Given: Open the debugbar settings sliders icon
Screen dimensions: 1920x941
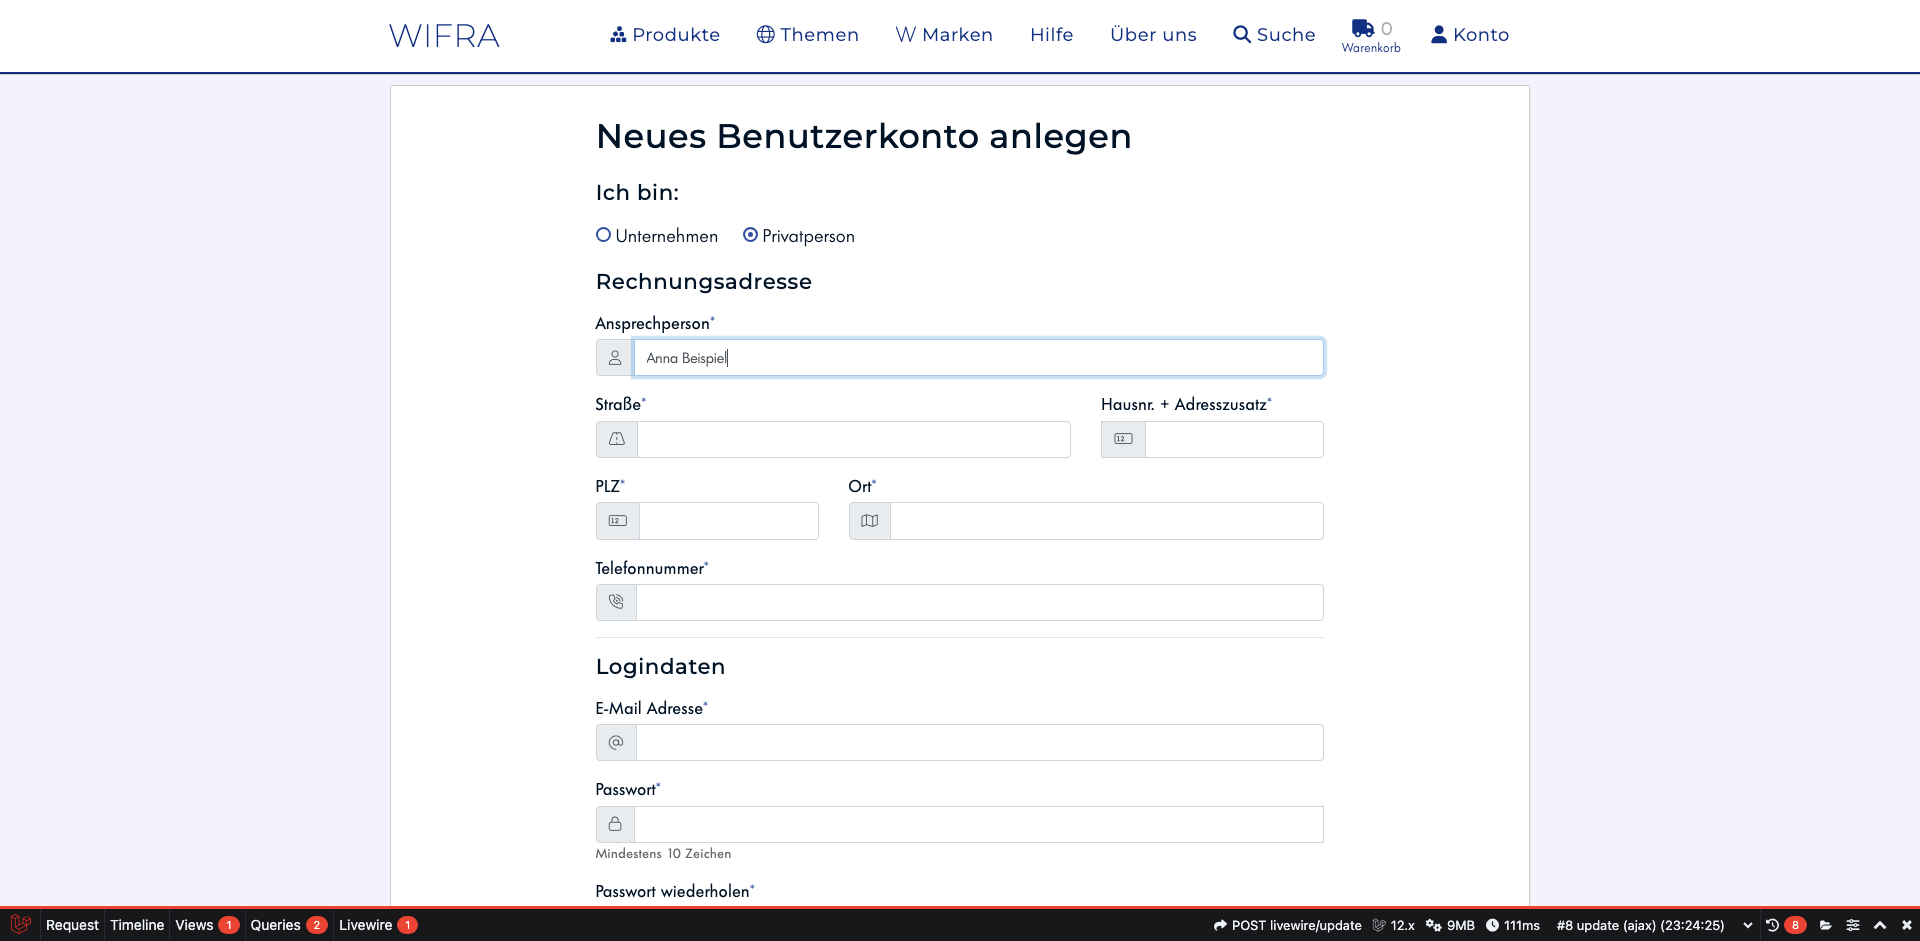Looking at the screenshot, I should (x=1854, y=925).
